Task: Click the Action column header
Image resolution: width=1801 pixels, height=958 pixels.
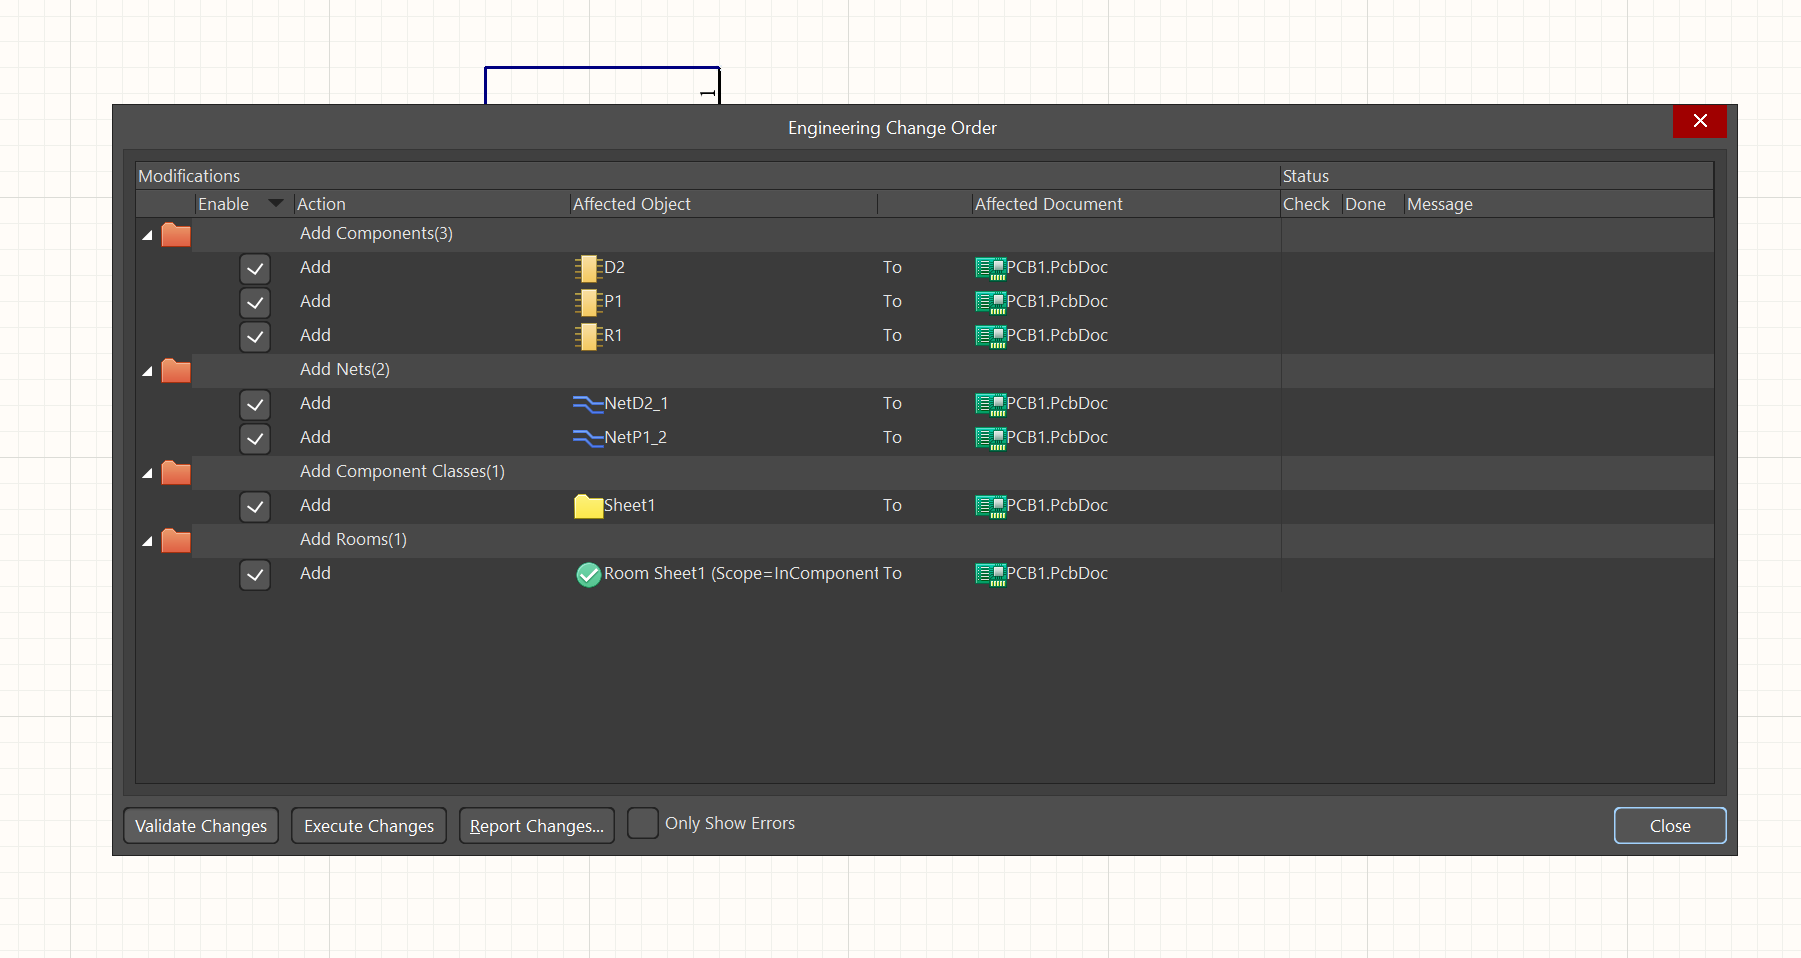Action: coord(431,204)
